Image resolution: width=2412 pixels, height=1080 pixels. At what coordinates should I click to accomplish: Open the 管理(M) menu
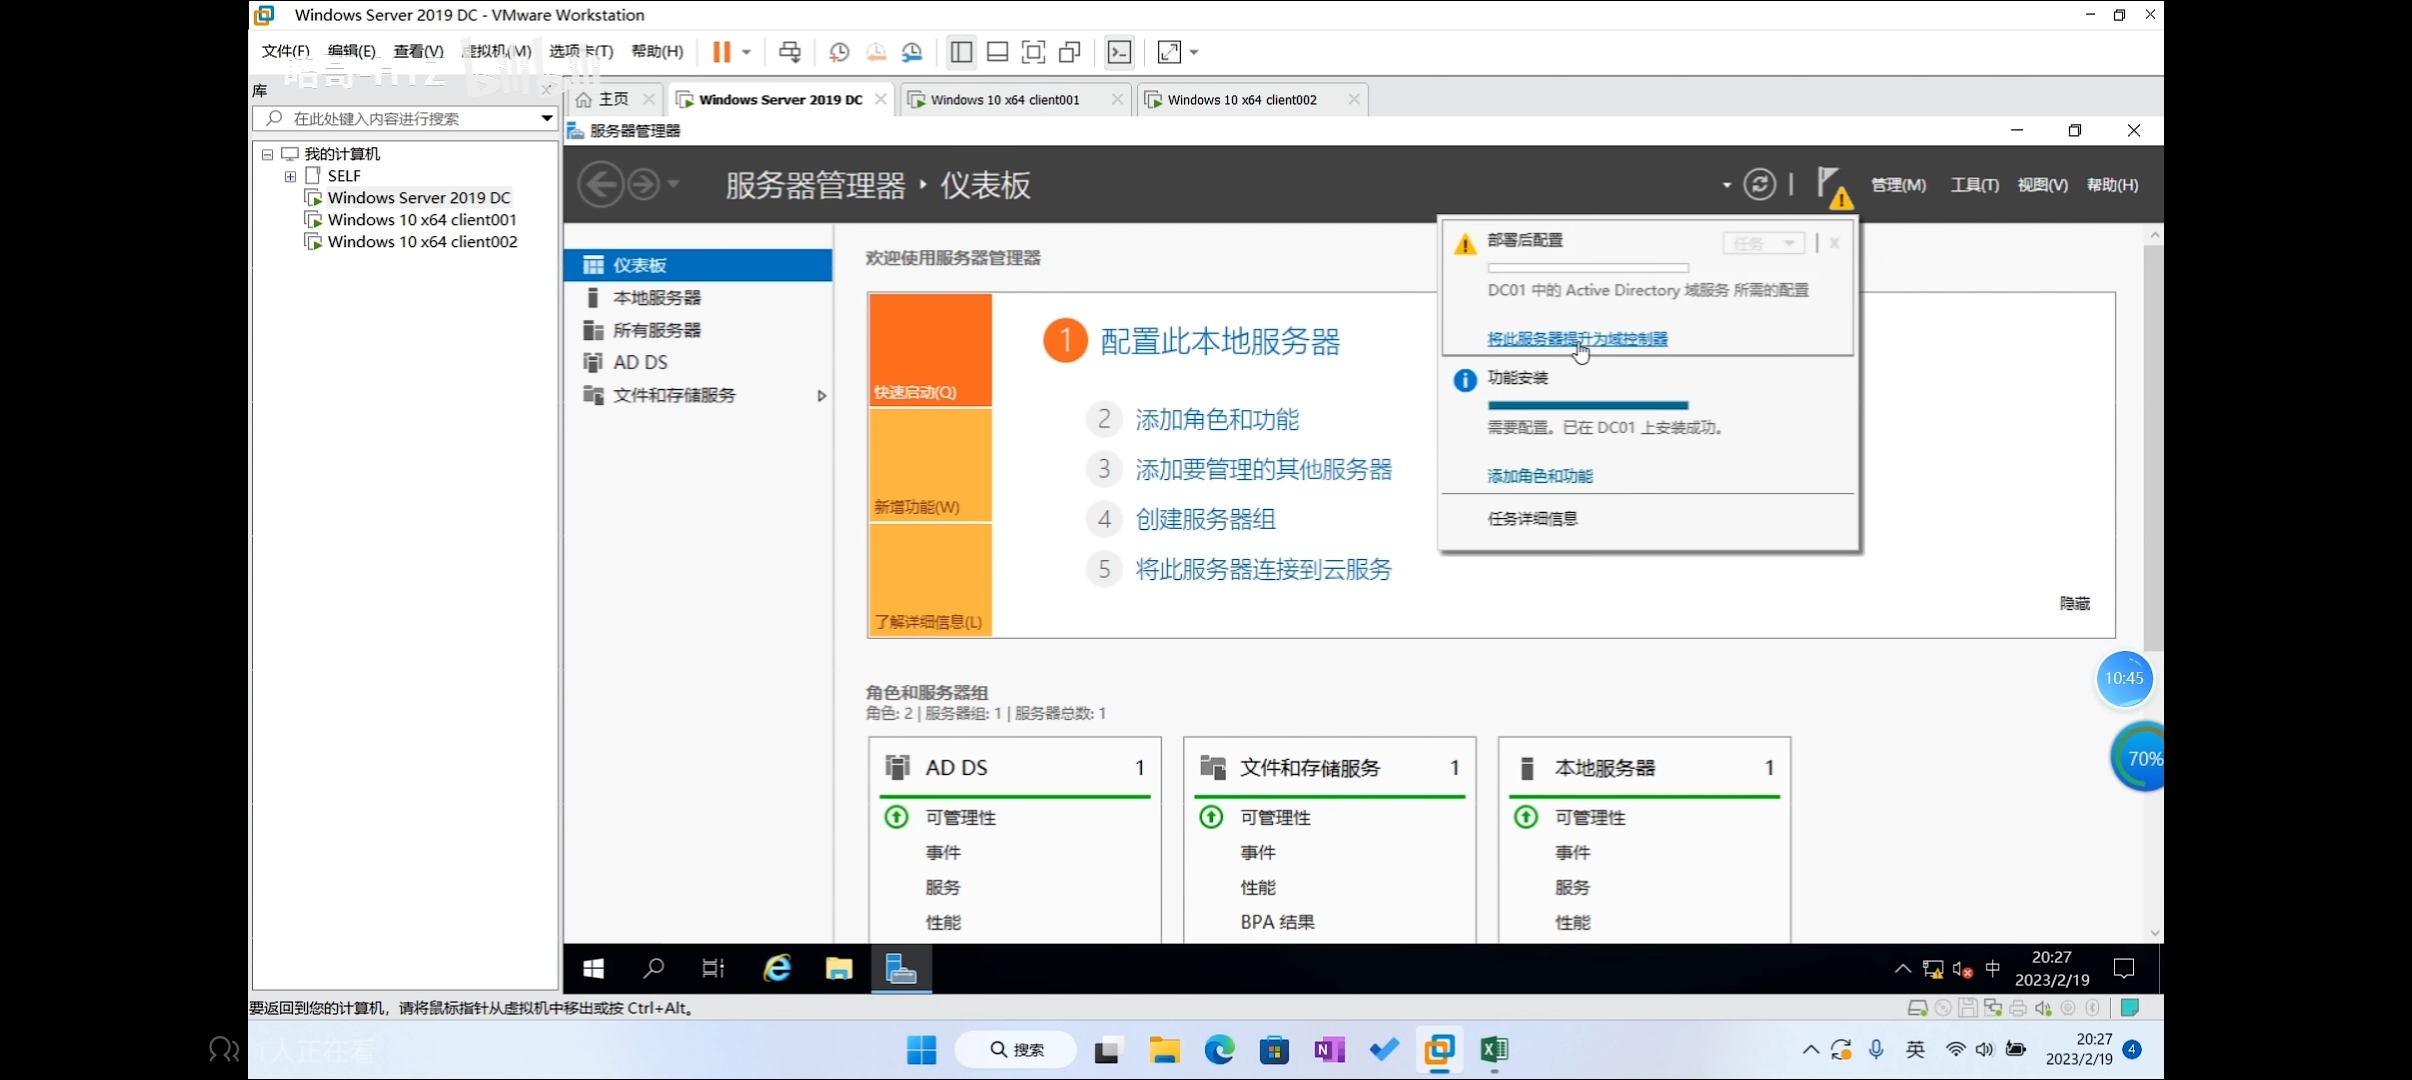tap(1897, 185)
